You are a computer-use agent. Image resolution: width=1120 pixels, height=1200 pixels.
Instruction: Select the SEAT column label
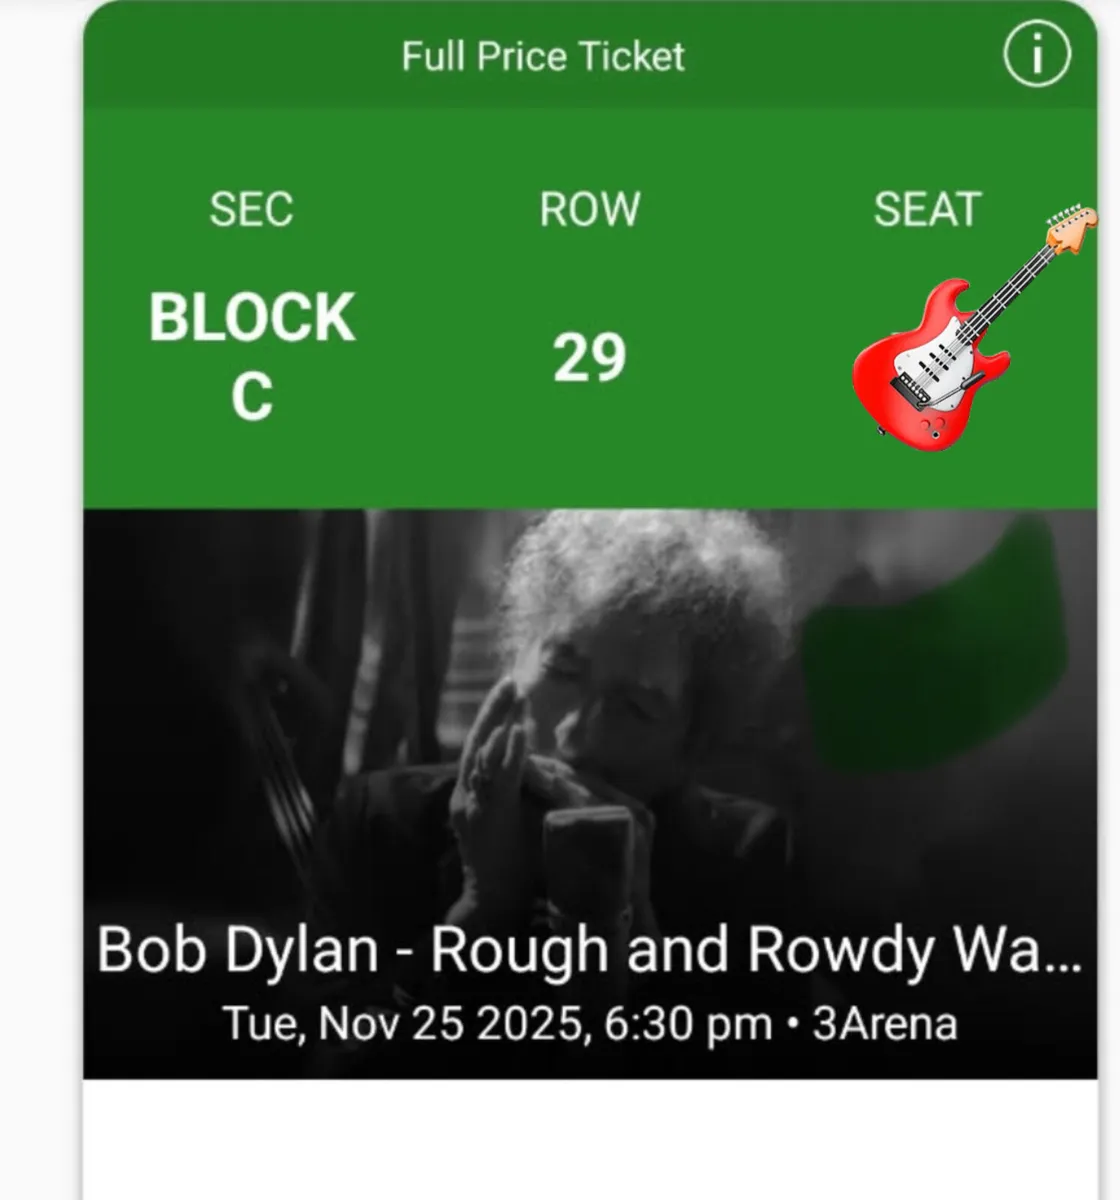pos(926,210)
